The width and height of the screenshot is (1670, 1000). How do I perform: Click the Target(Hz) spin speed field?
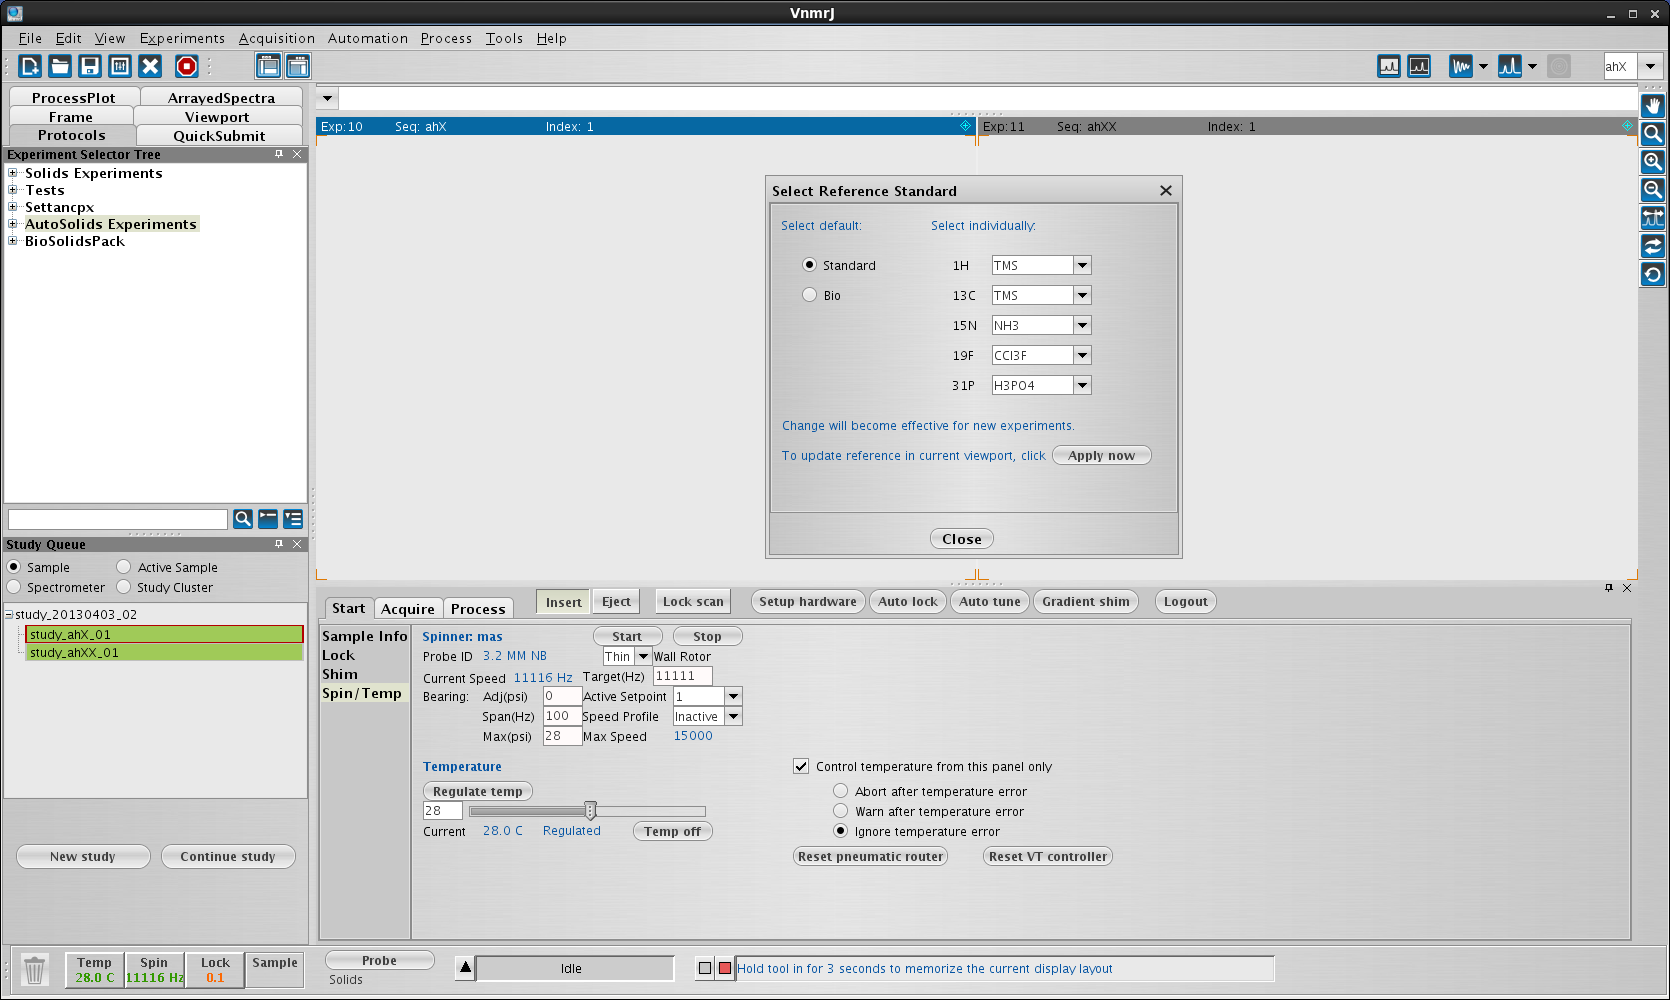[x=681, y=677]
